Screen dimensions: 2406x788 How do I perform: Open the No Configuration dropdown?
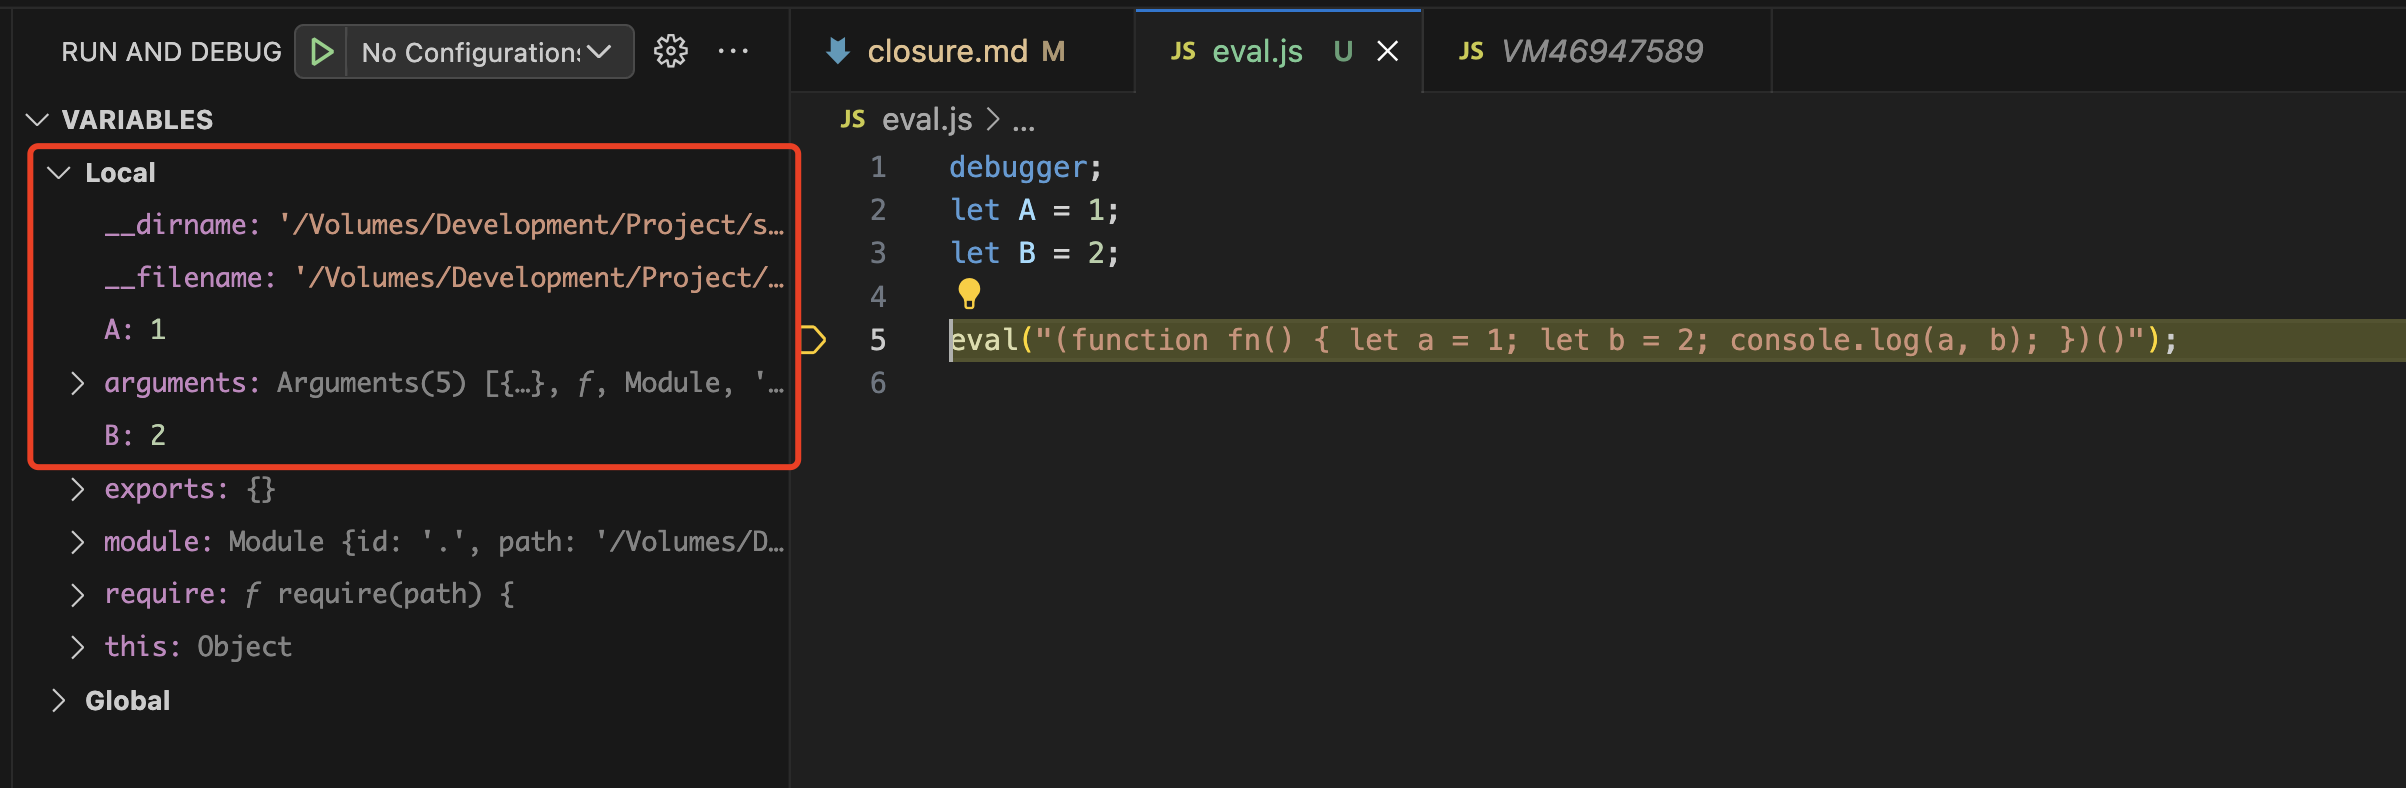tap(489, 52)
